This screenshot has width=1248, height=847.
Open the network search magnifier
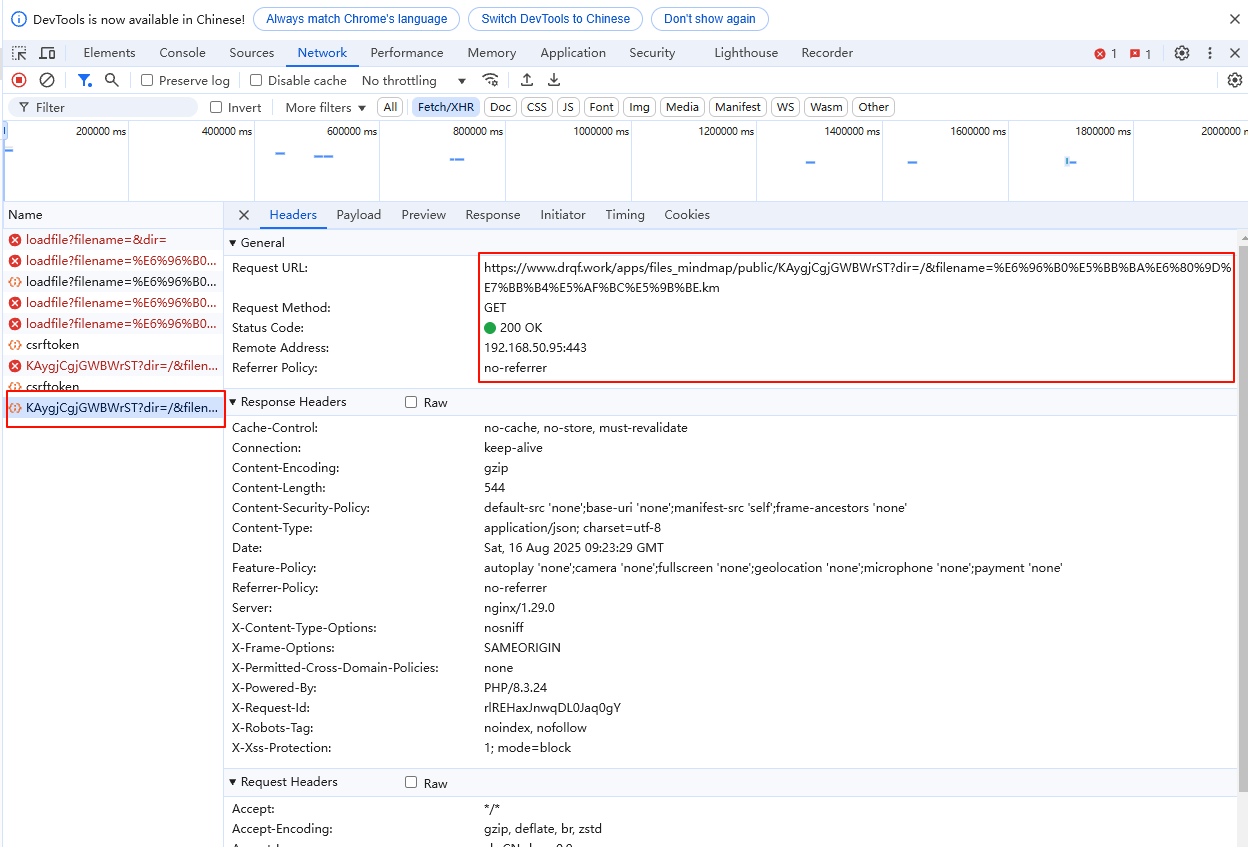(x=112, y=80)
